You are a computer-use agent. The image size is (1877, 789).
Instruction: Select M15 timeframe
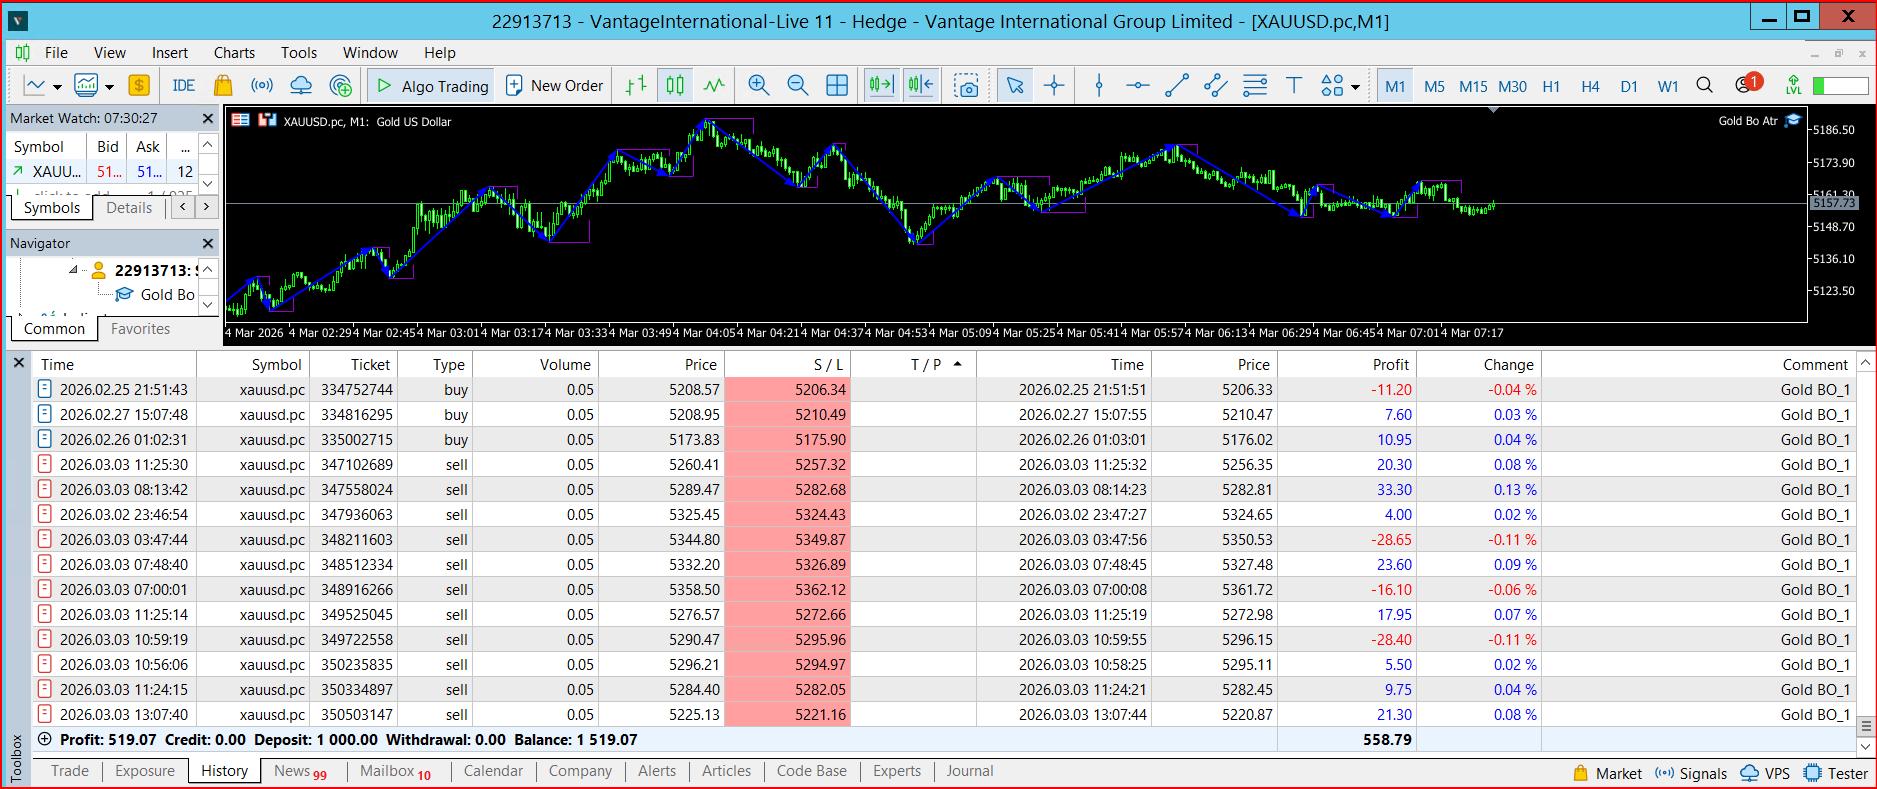click(1473, 86)
